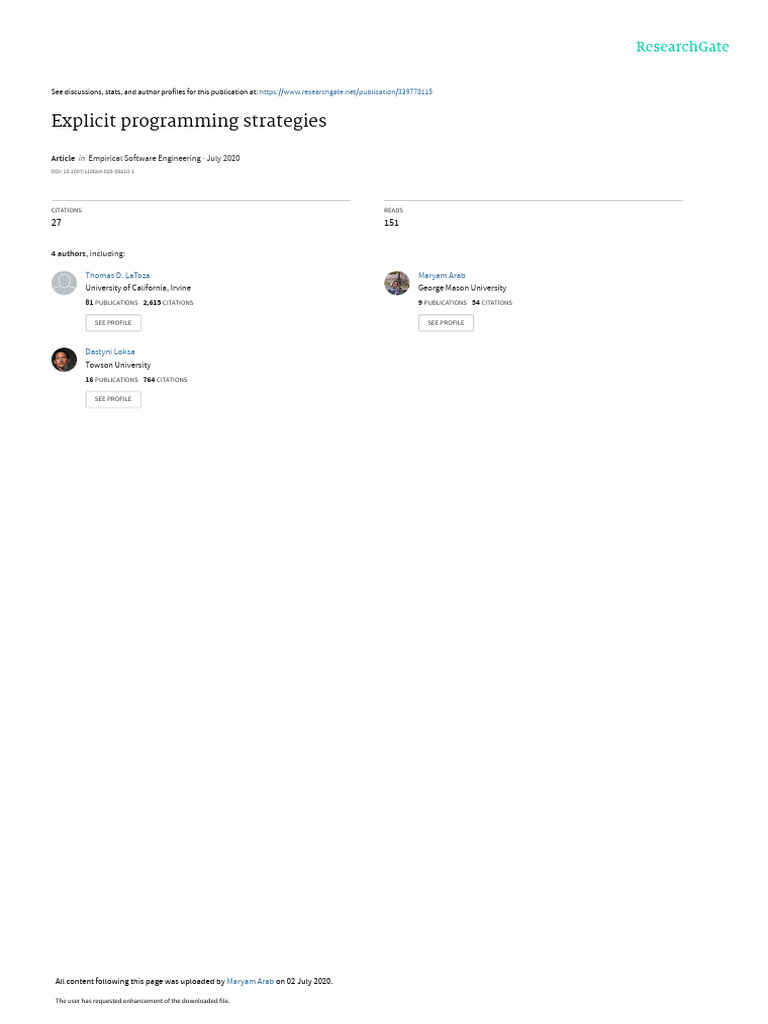Click George Mason University affiliation
The height and width of the screenshot is (1024, 768).
(462, 288)
